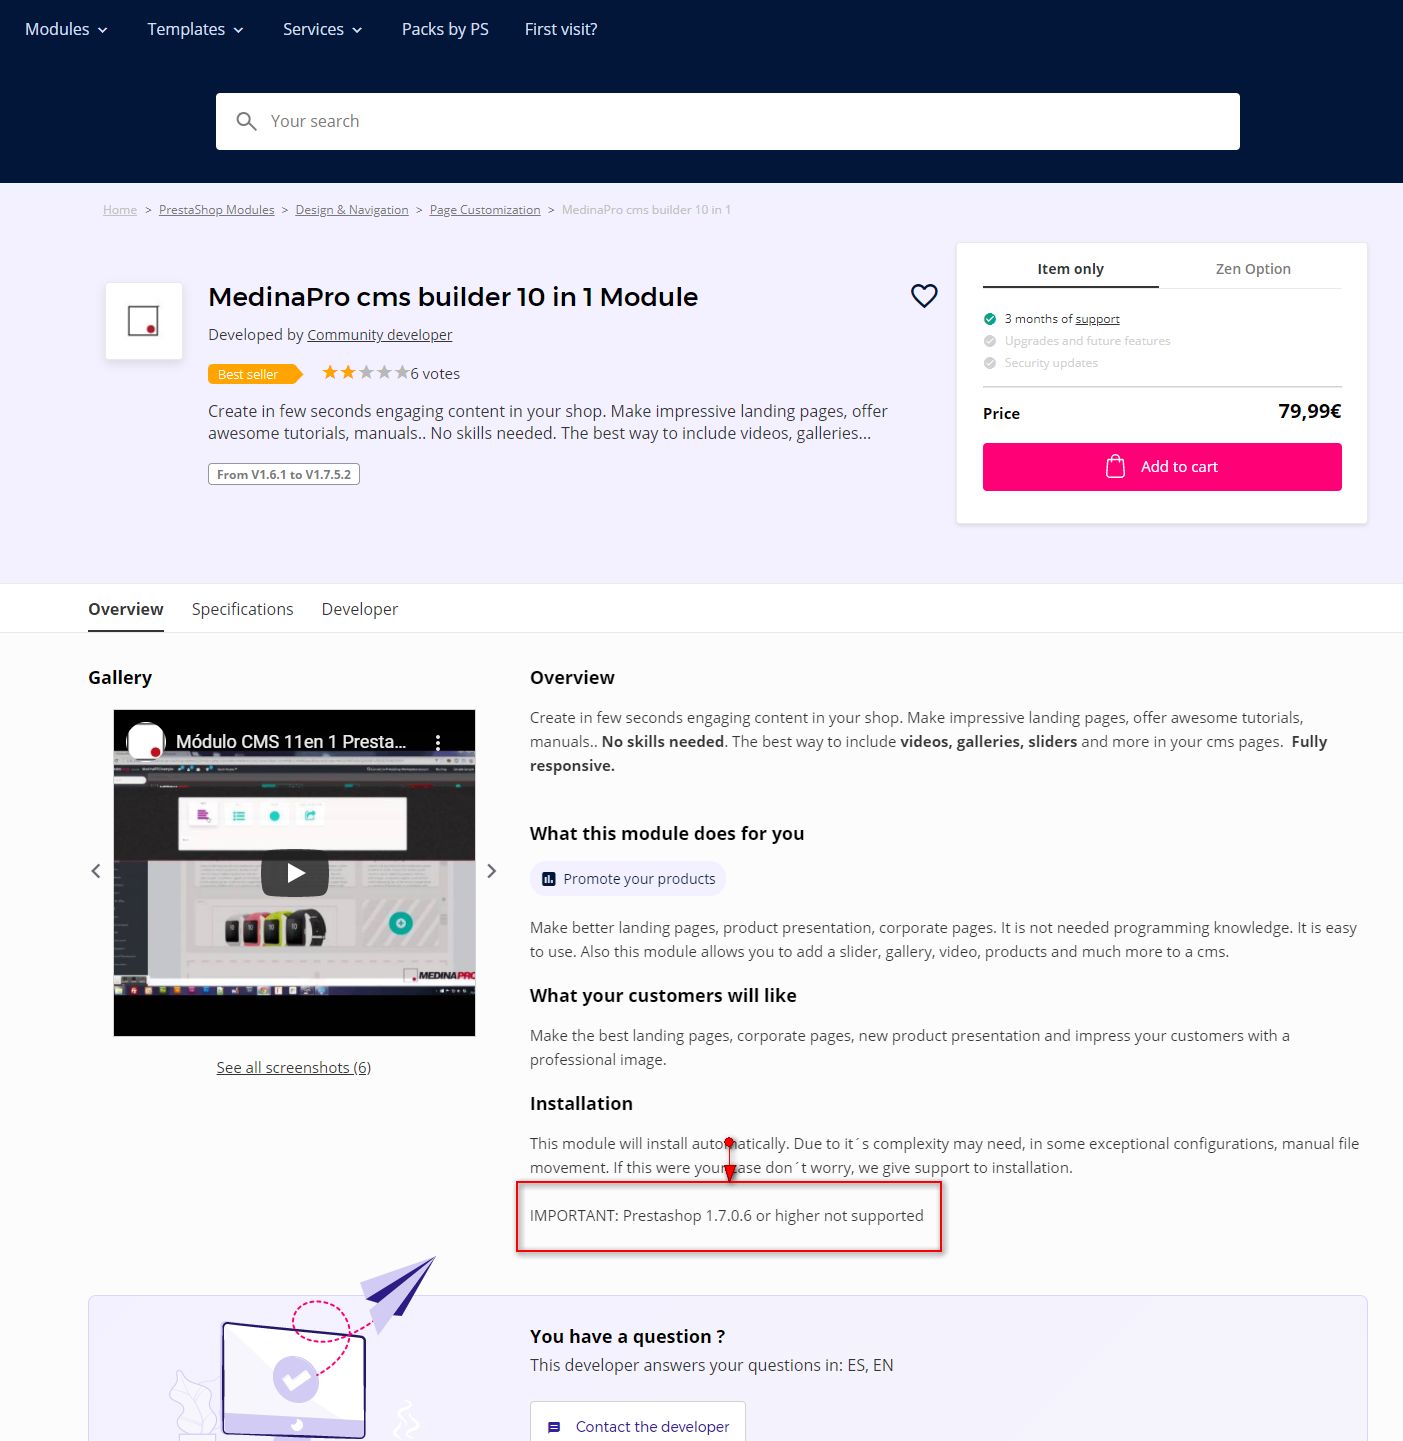The image size is (1403, 1441).
Task: Select the Item only tab
Action: [x=1070, y=268]
